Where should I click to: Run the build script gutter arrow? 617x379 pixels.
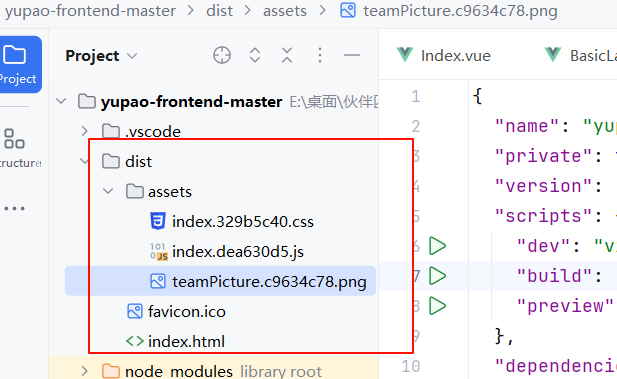click(437, 276)
